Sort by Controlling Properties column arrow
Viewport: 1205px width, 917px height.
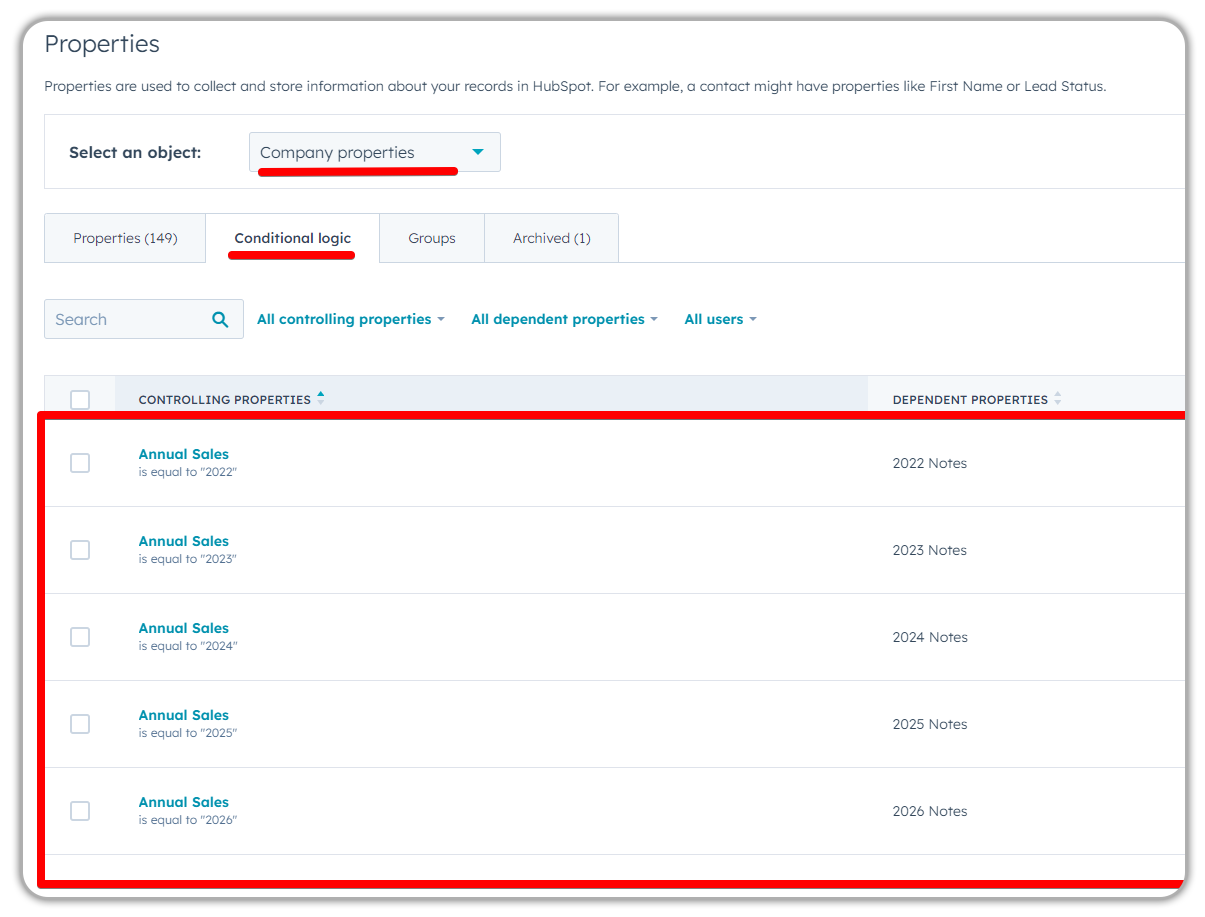(320, 398)
